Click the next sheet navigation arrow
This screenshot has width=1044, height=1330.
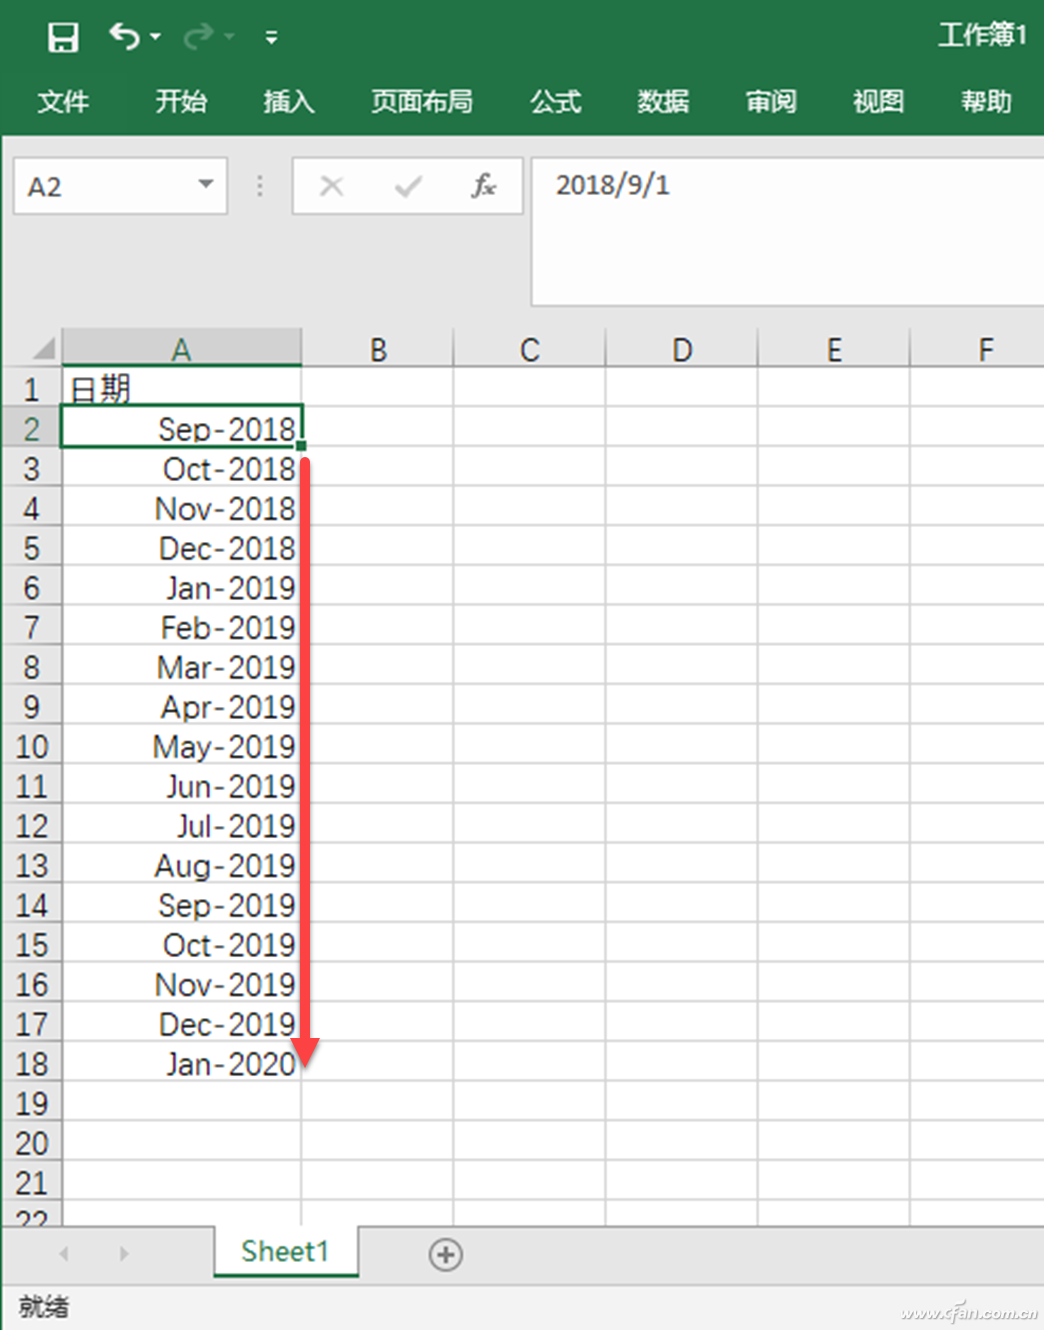pos(124,1253)
